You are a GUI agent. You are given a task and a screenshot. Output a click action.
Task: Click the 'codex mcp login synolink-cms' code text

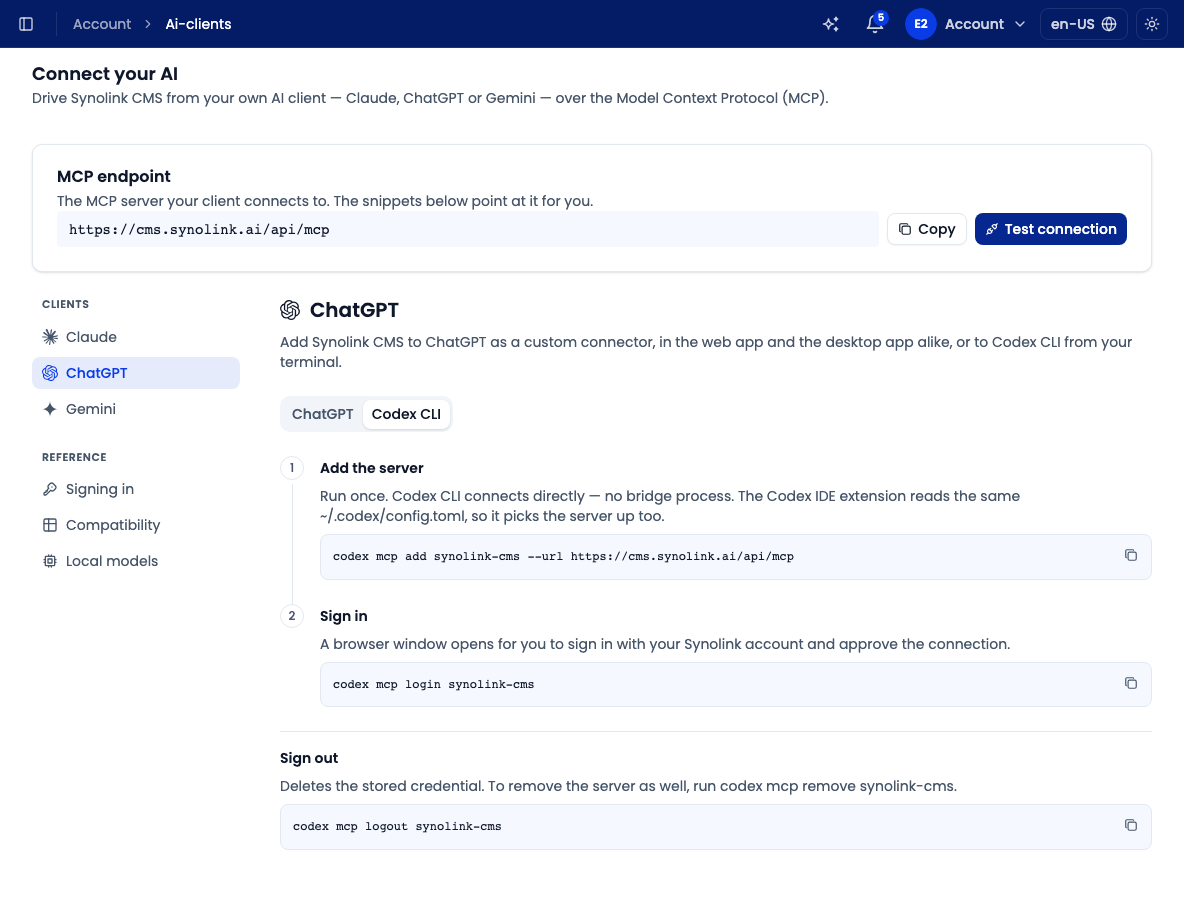(x=433, y=685)
